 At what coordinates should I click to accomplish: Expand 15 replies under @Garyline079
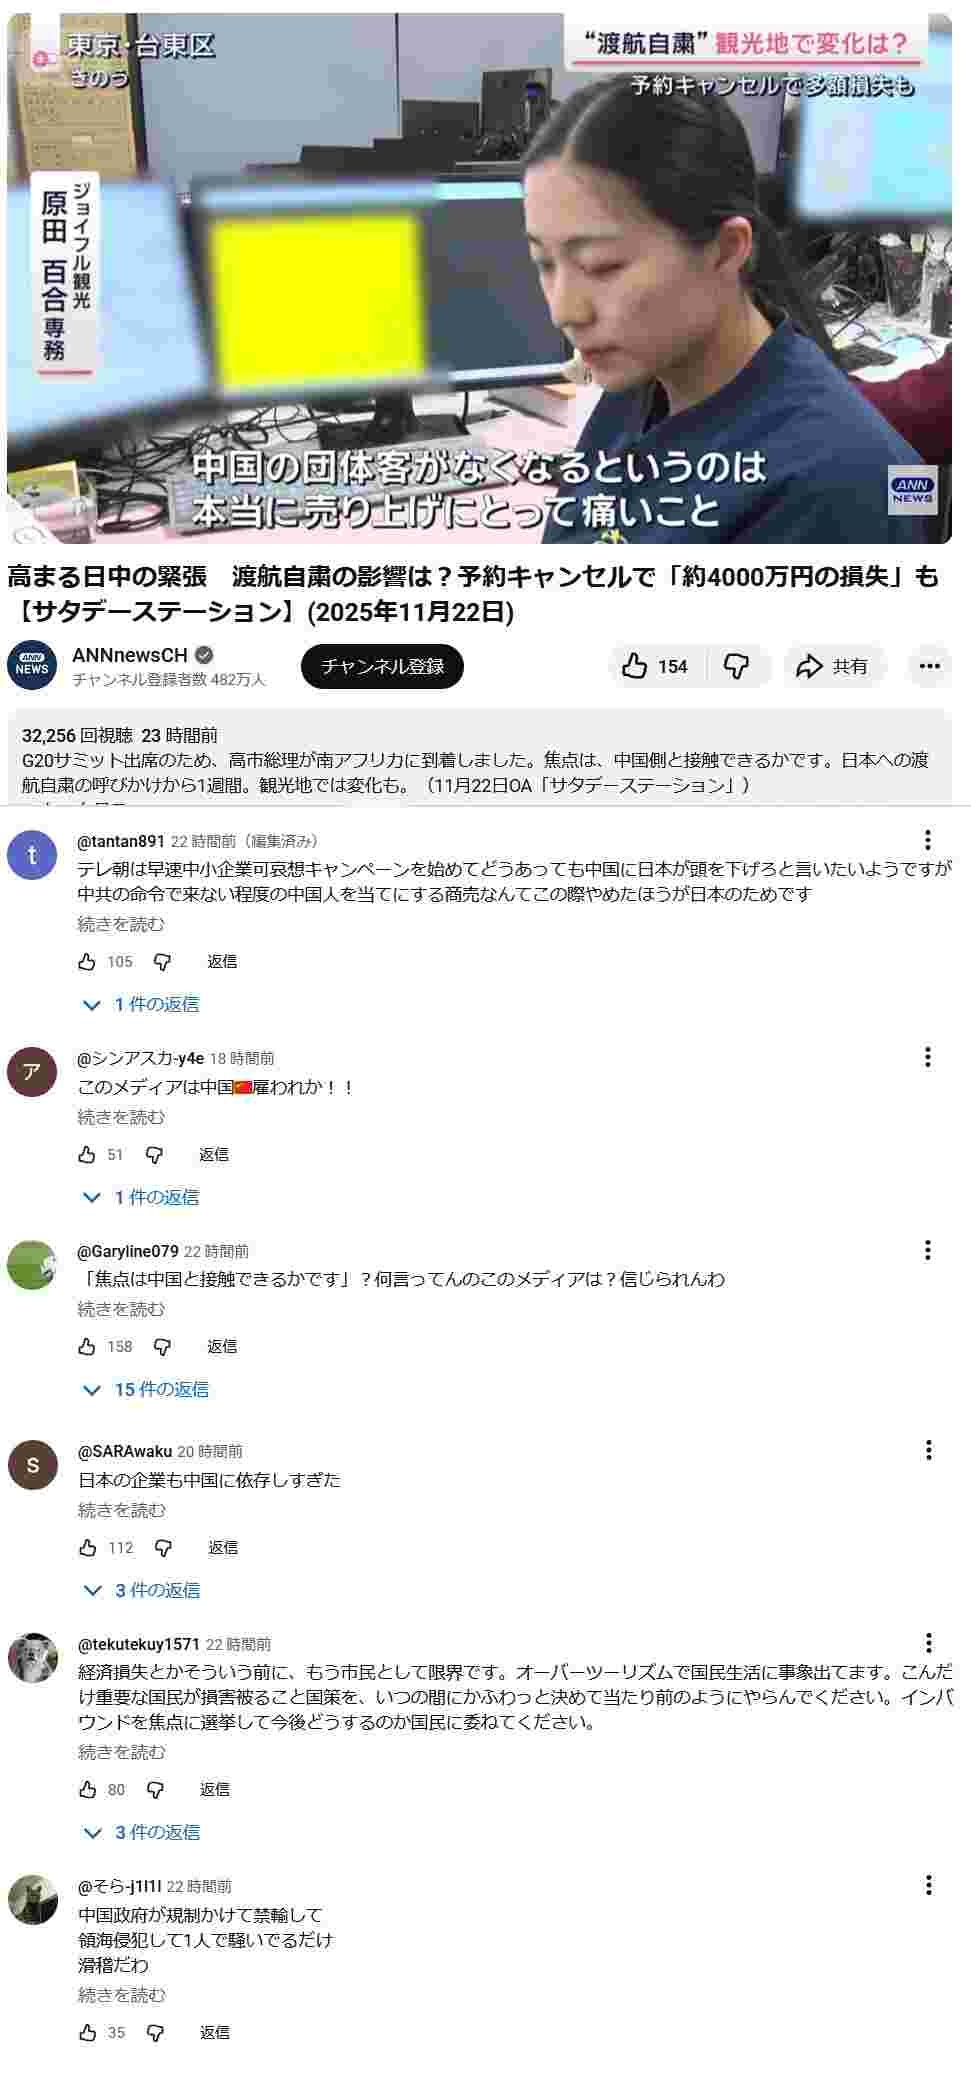click(146, 1389)
